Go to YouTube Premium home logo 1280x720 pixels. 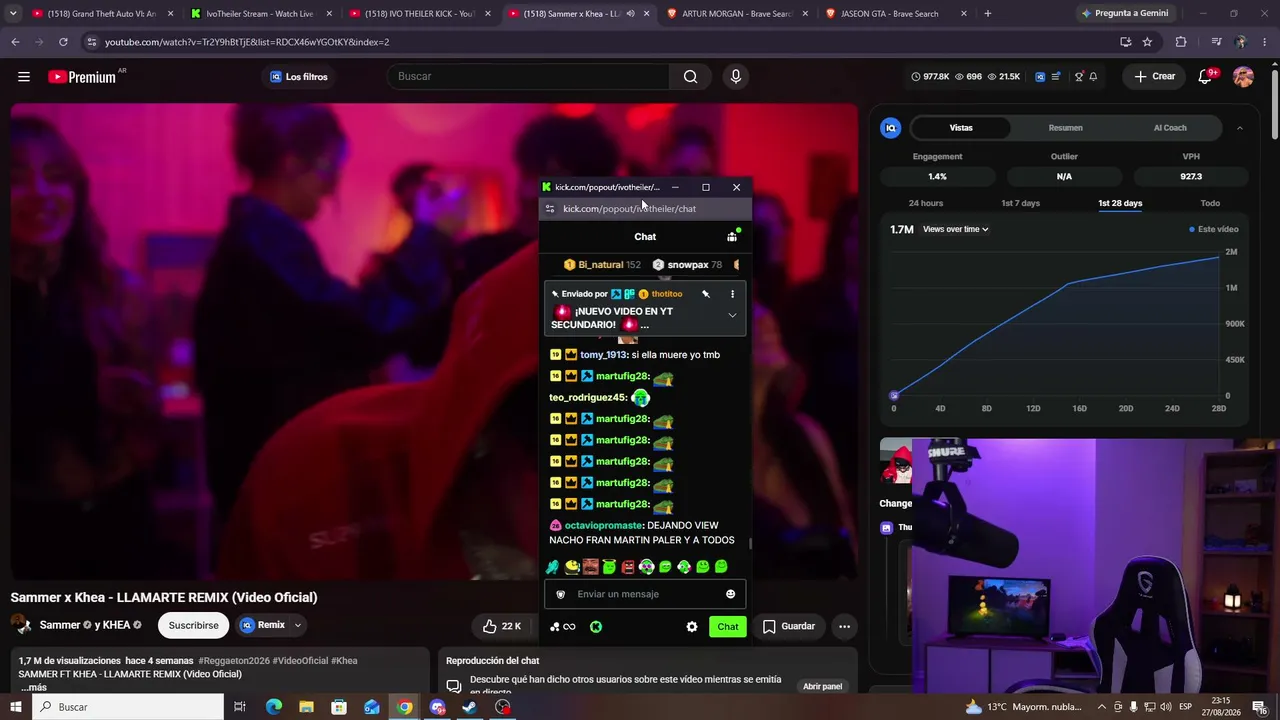point(82,77)
